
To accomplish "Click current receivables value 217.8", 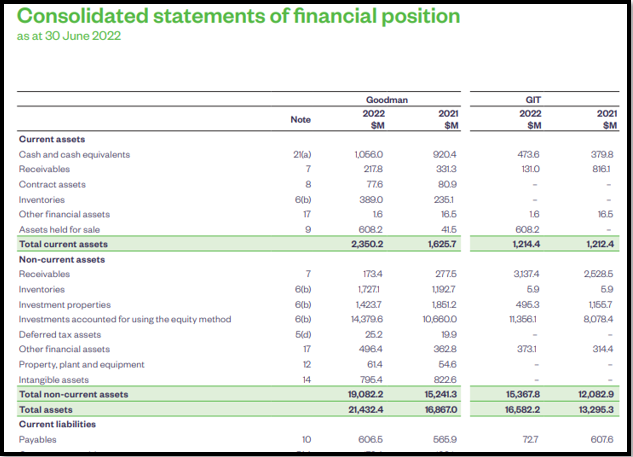I will point(373,169).
